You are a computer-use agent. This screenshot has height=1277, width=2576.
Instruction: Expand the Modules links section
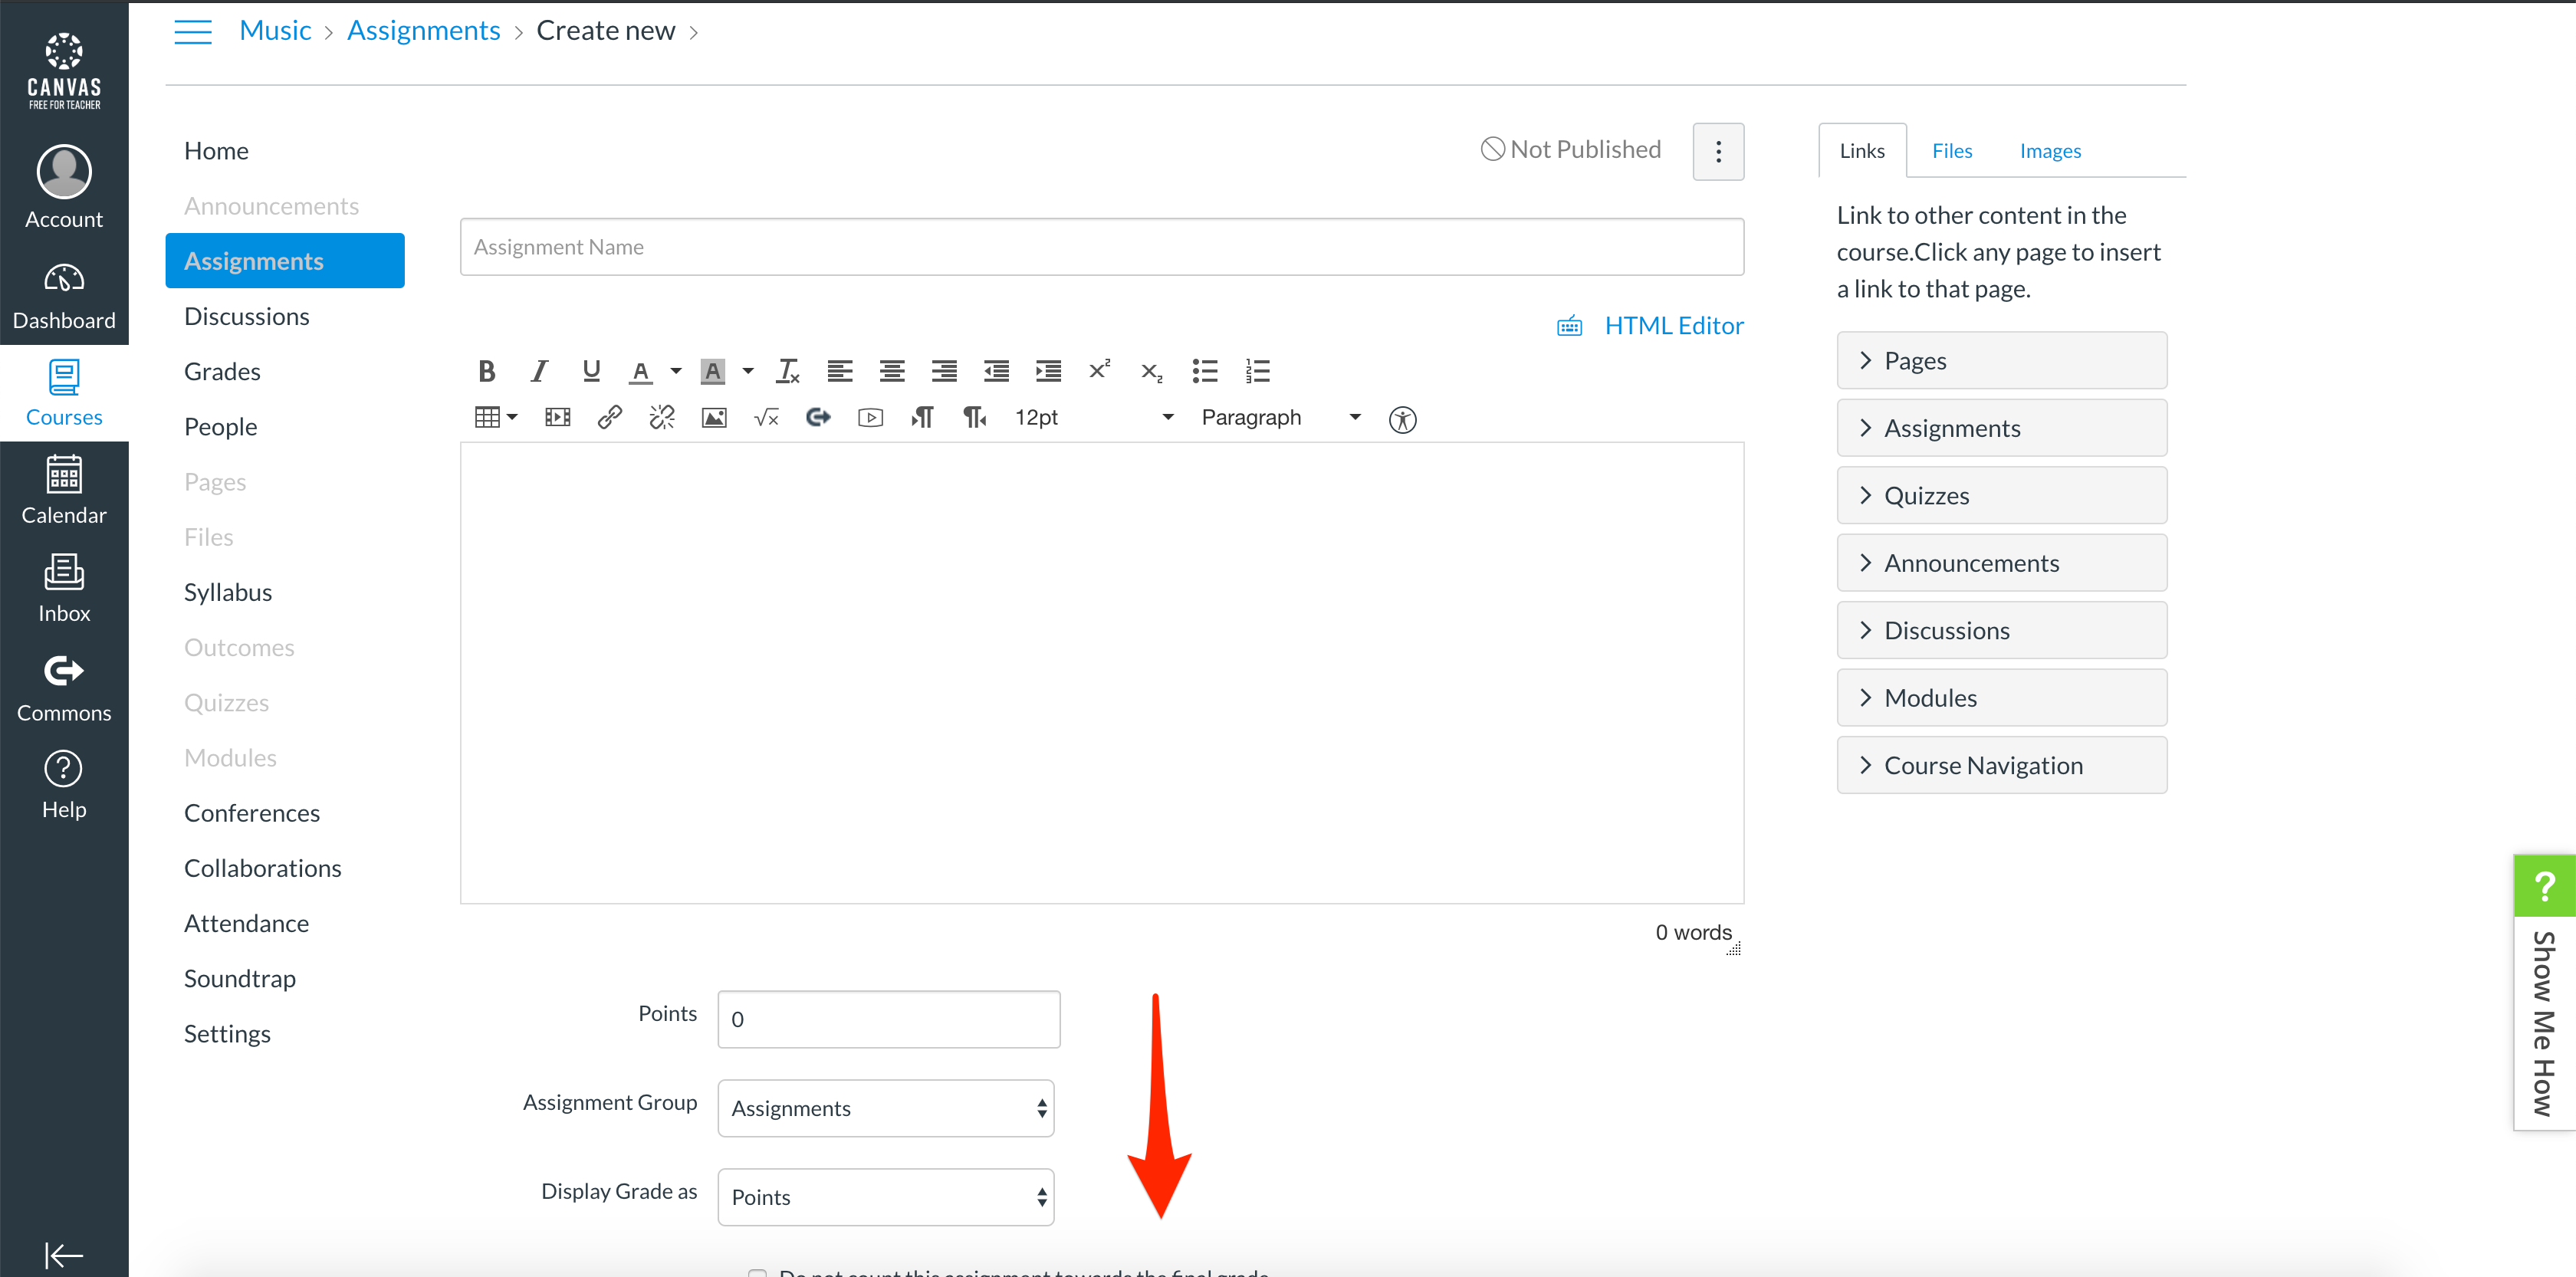click(x=2001, y=698)
